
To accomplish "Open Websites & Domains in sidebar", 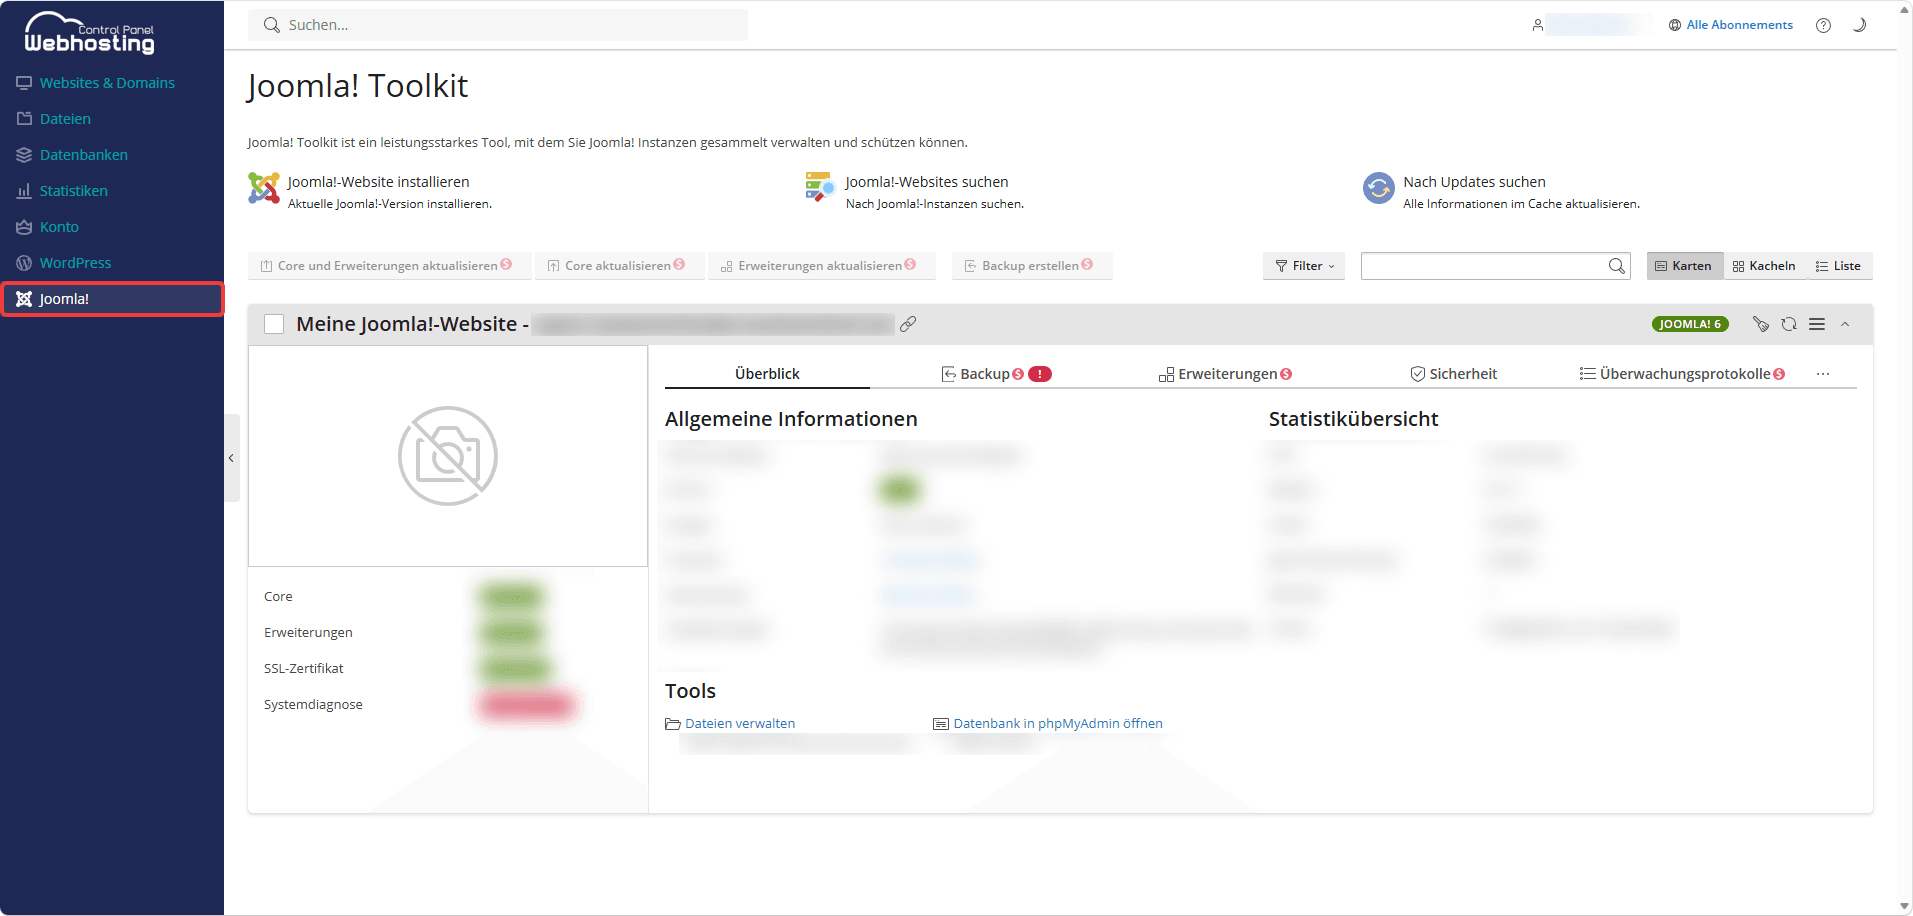I will [x=107, y=83].
